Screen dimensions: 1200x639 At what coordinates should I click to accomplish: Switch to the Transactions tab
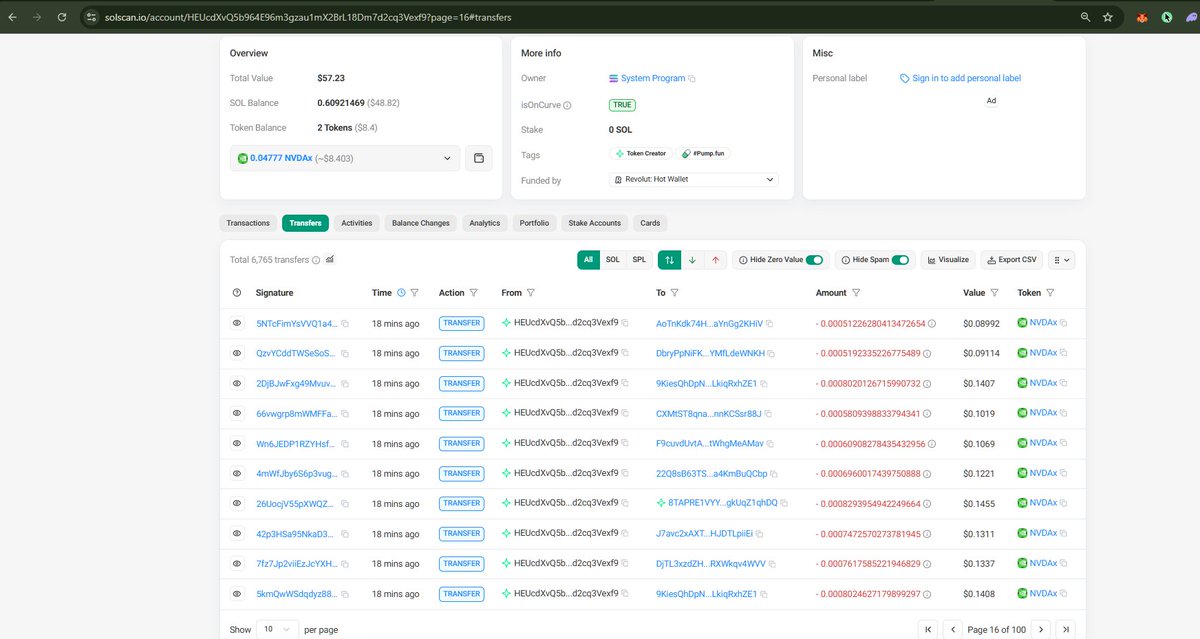tap(248, 223)
